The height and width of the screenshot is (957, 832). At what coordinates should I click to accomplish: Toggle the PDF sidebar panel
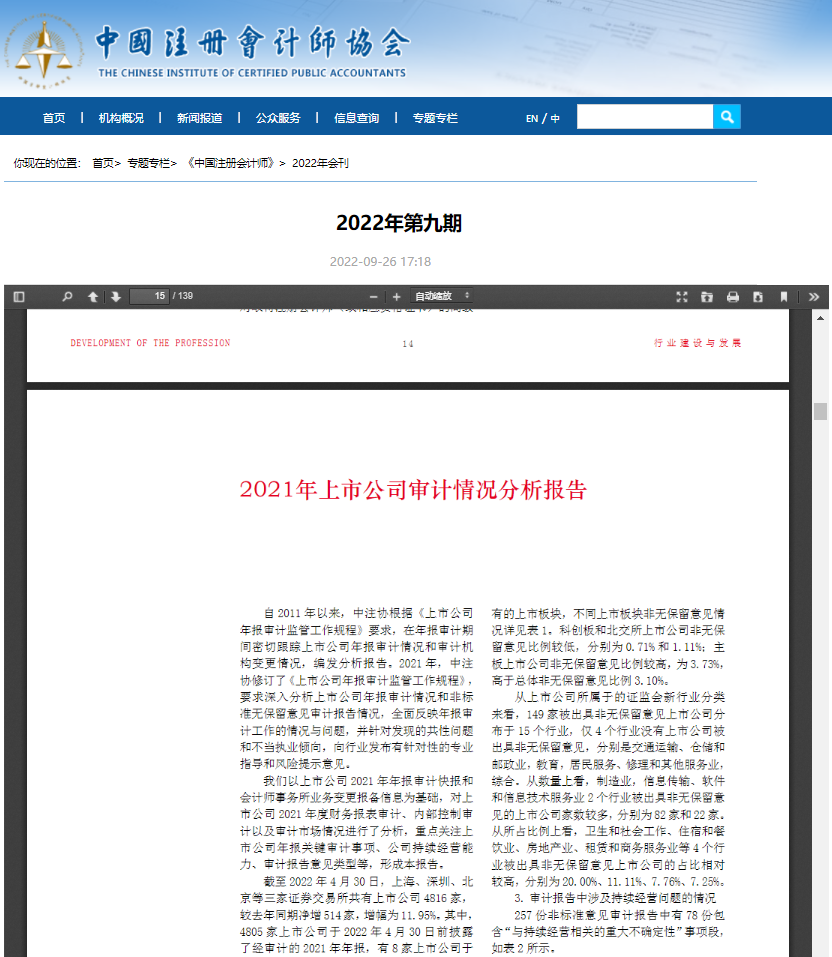tap(18, 296)
